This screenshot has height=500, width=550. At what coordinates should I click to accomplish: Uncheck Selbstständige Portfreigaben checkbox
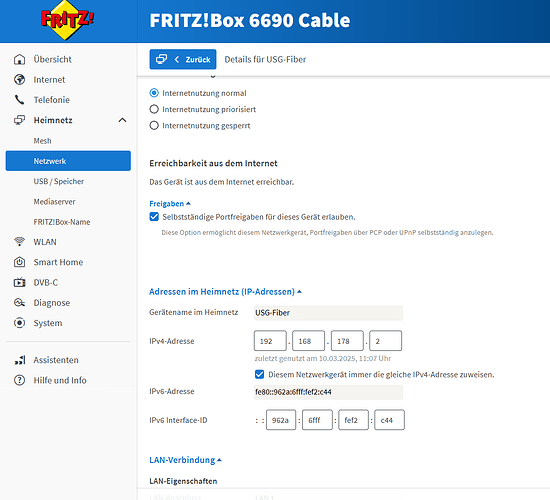(x=154, y=216)
